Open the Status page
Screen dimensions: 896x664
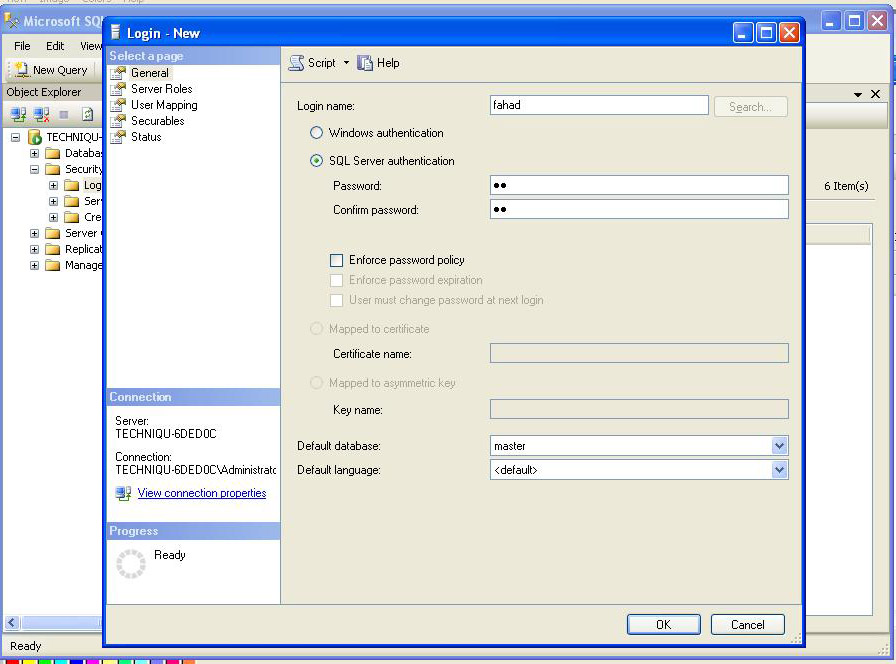click(147, 136)
